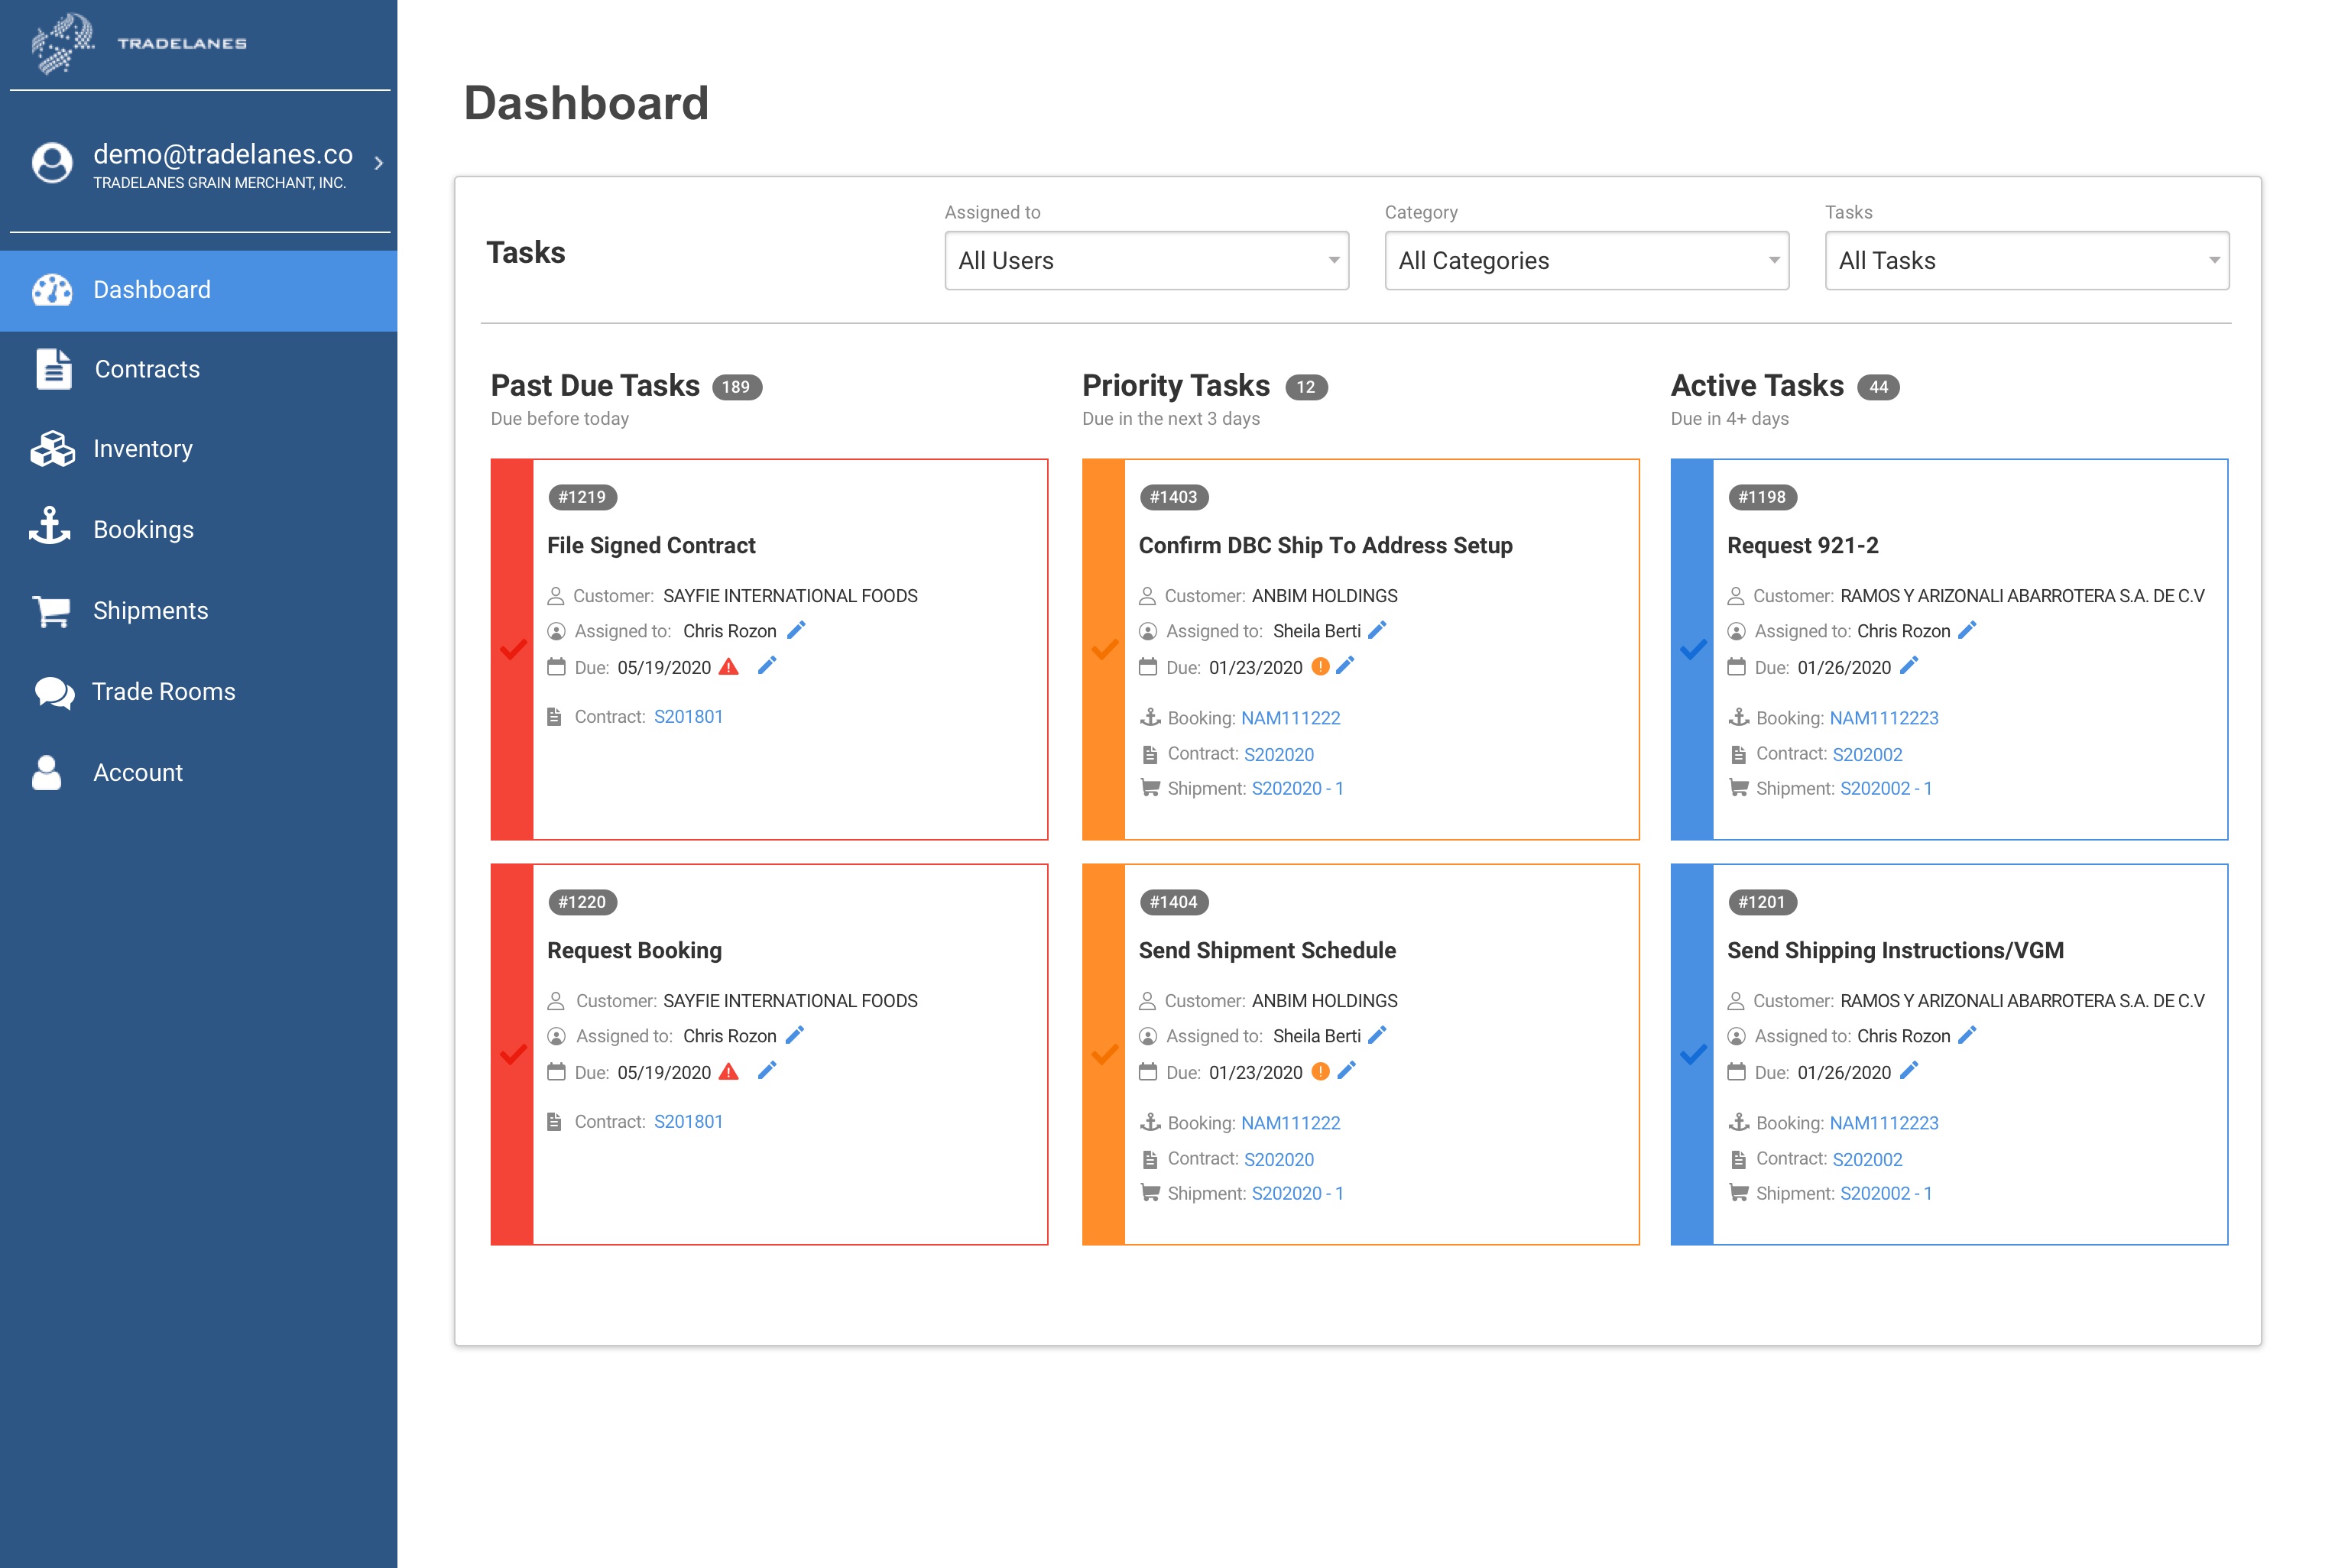Expand the All Tasks dropdown
This screenshot has height=1568, width=2348.
point(2026,261)
